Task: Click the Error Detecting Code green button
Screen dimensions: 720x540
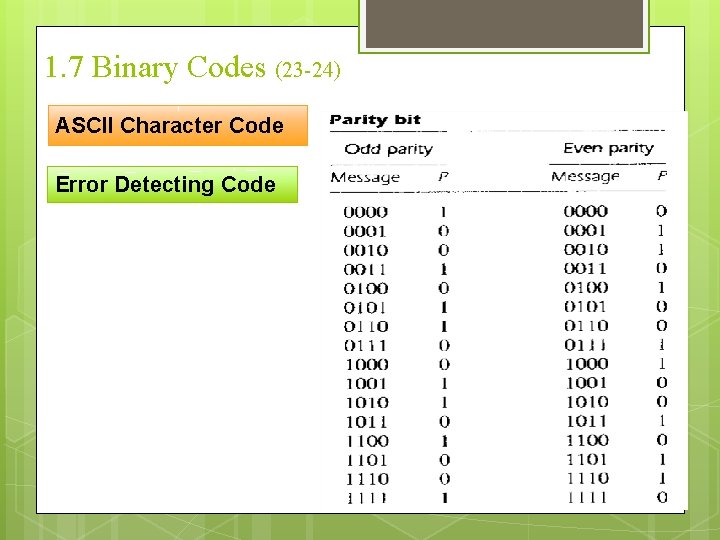Action: coord(172,184)
